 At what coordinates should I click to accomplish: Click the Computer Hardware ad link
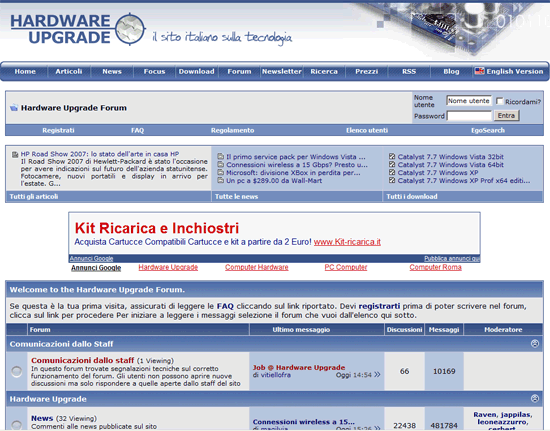(256, 267)
